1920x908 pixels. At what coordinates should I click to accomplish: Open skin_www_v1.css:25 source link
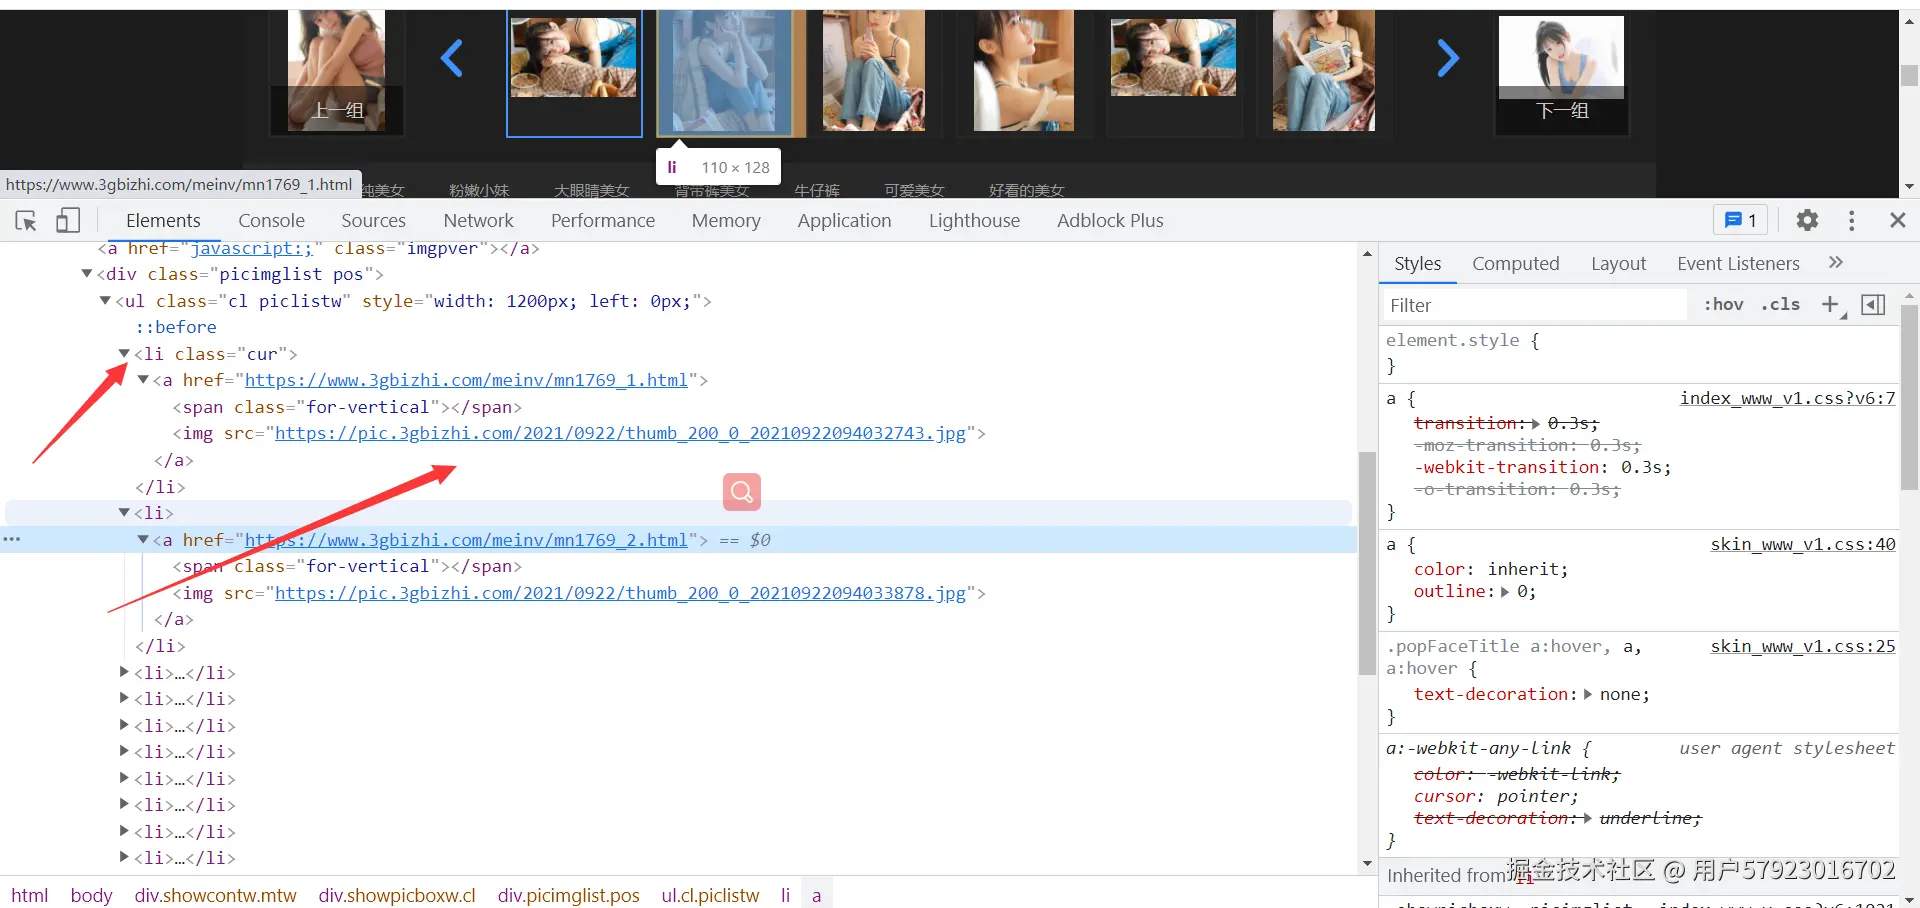tap(1803, 646)
